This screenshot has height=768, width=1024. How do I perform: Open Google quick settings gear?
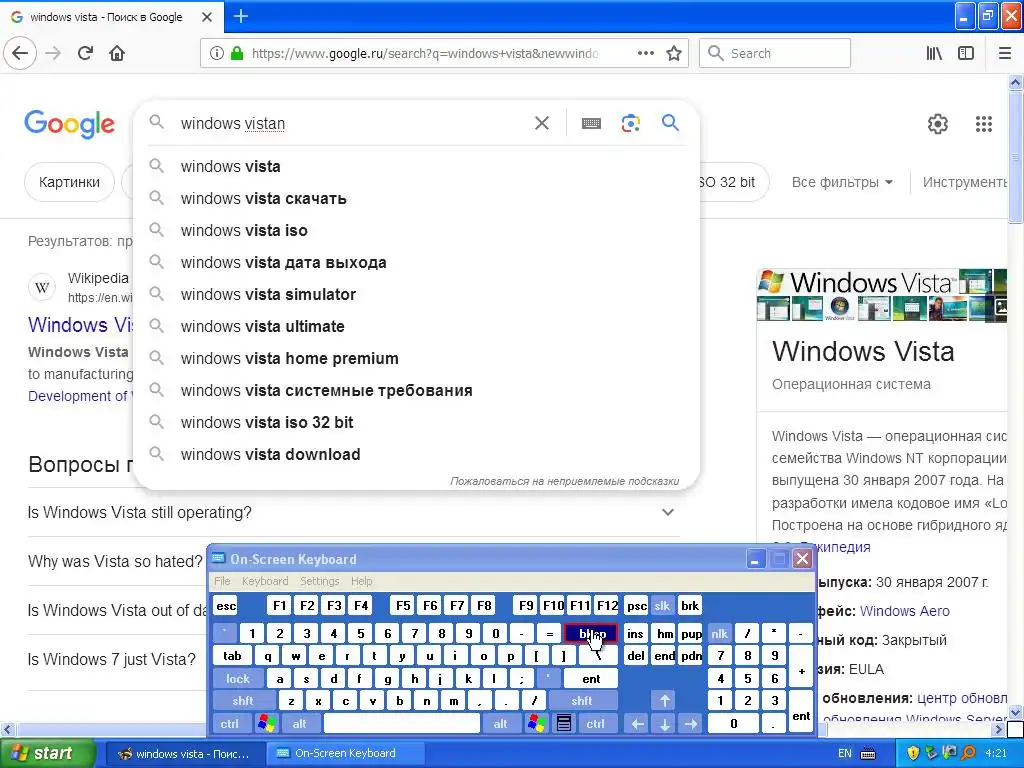[x=938, y=123]
